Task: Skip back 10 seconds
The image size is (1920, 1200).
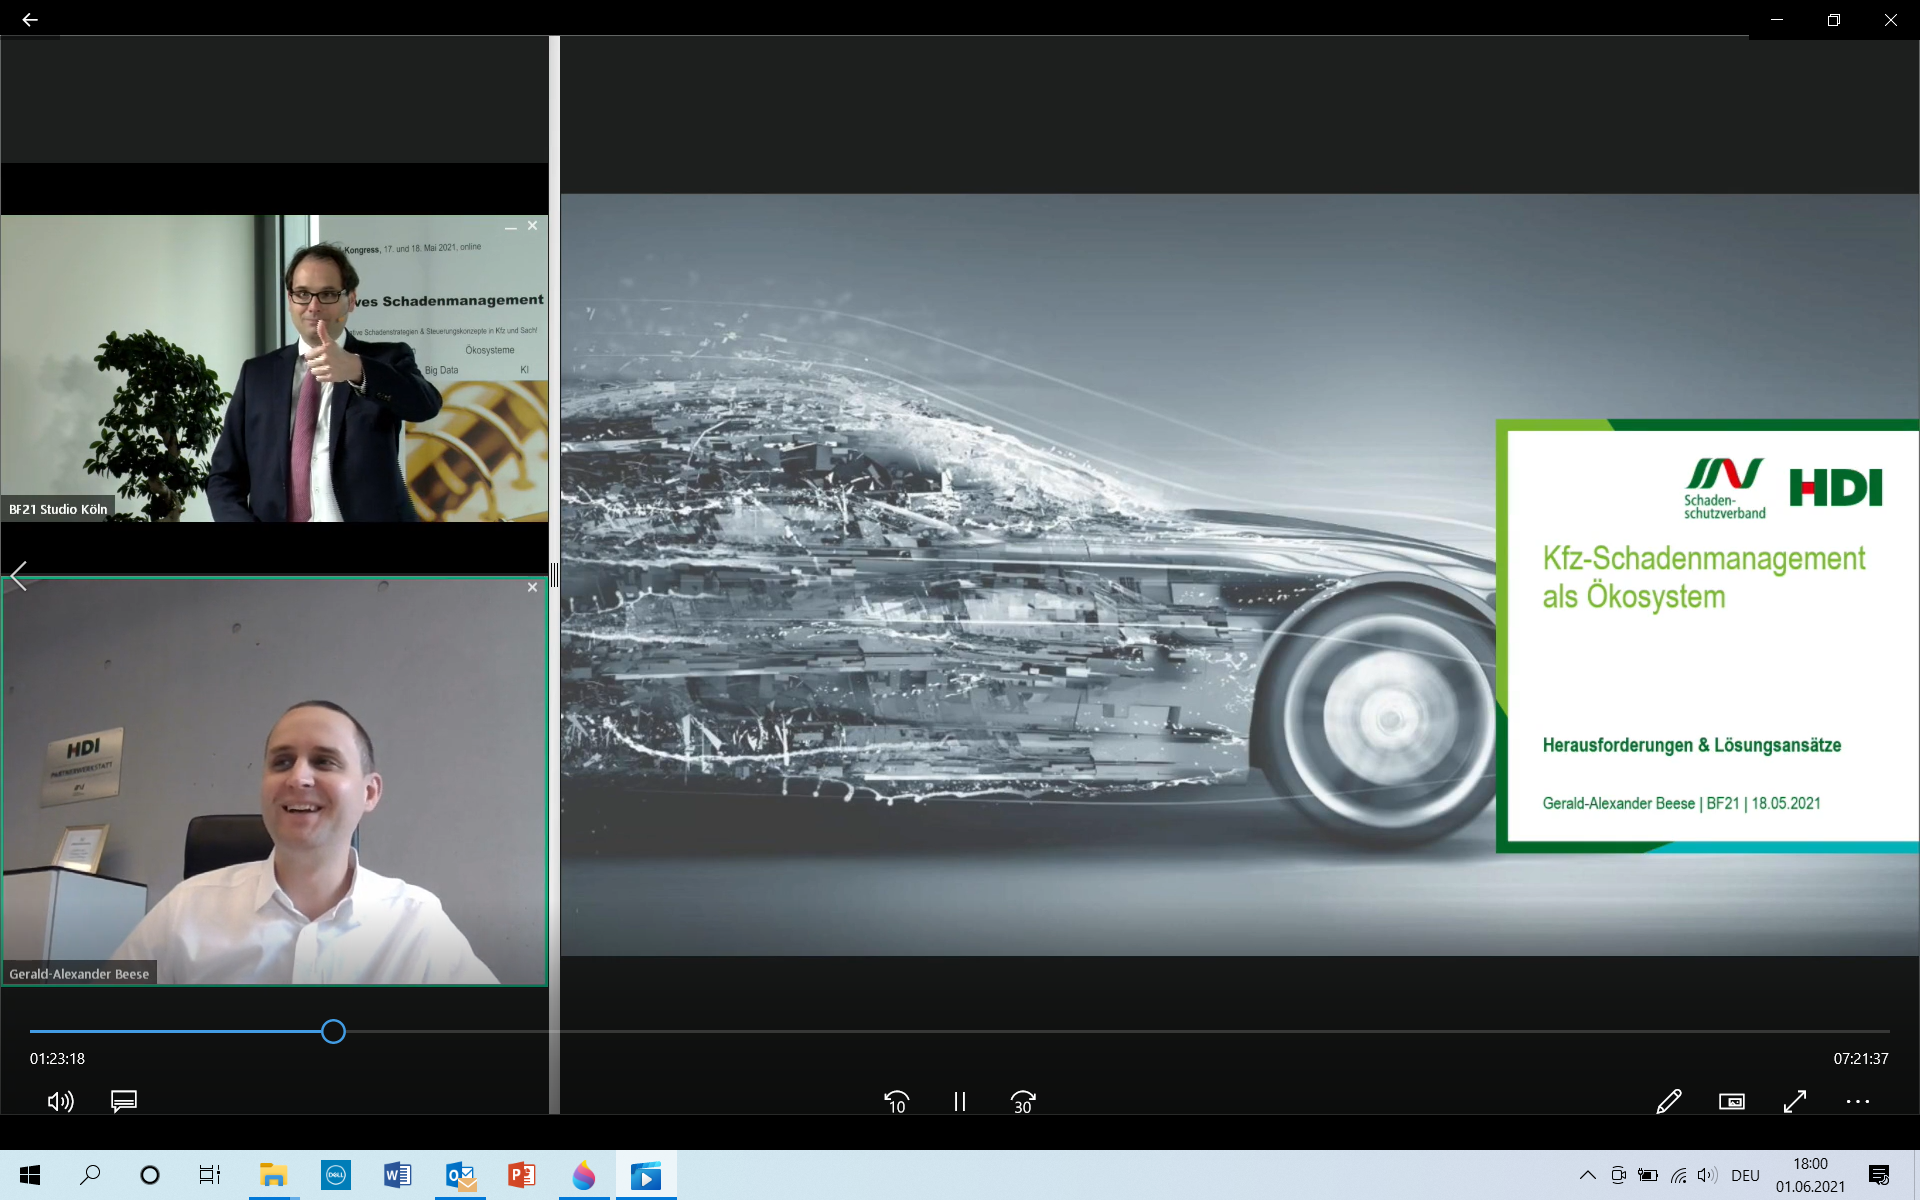Action: 896,1101
